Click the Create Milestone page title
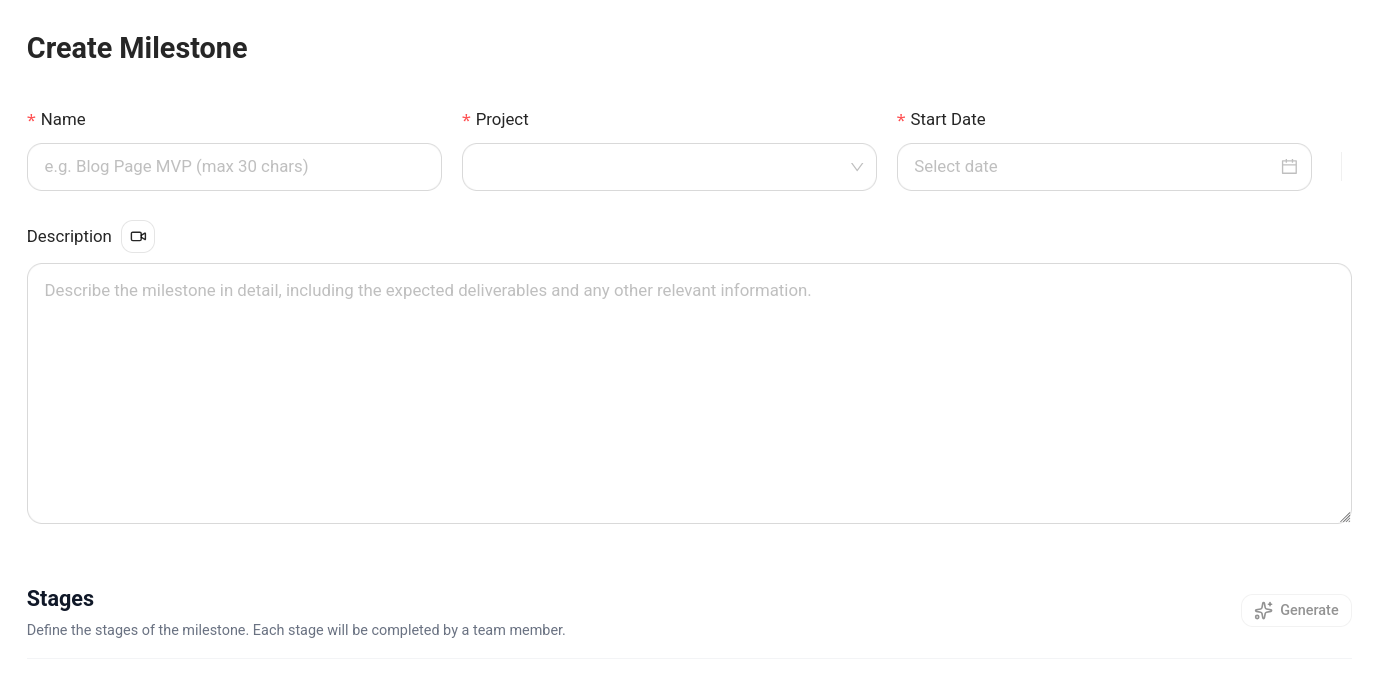 coord(137,48)
